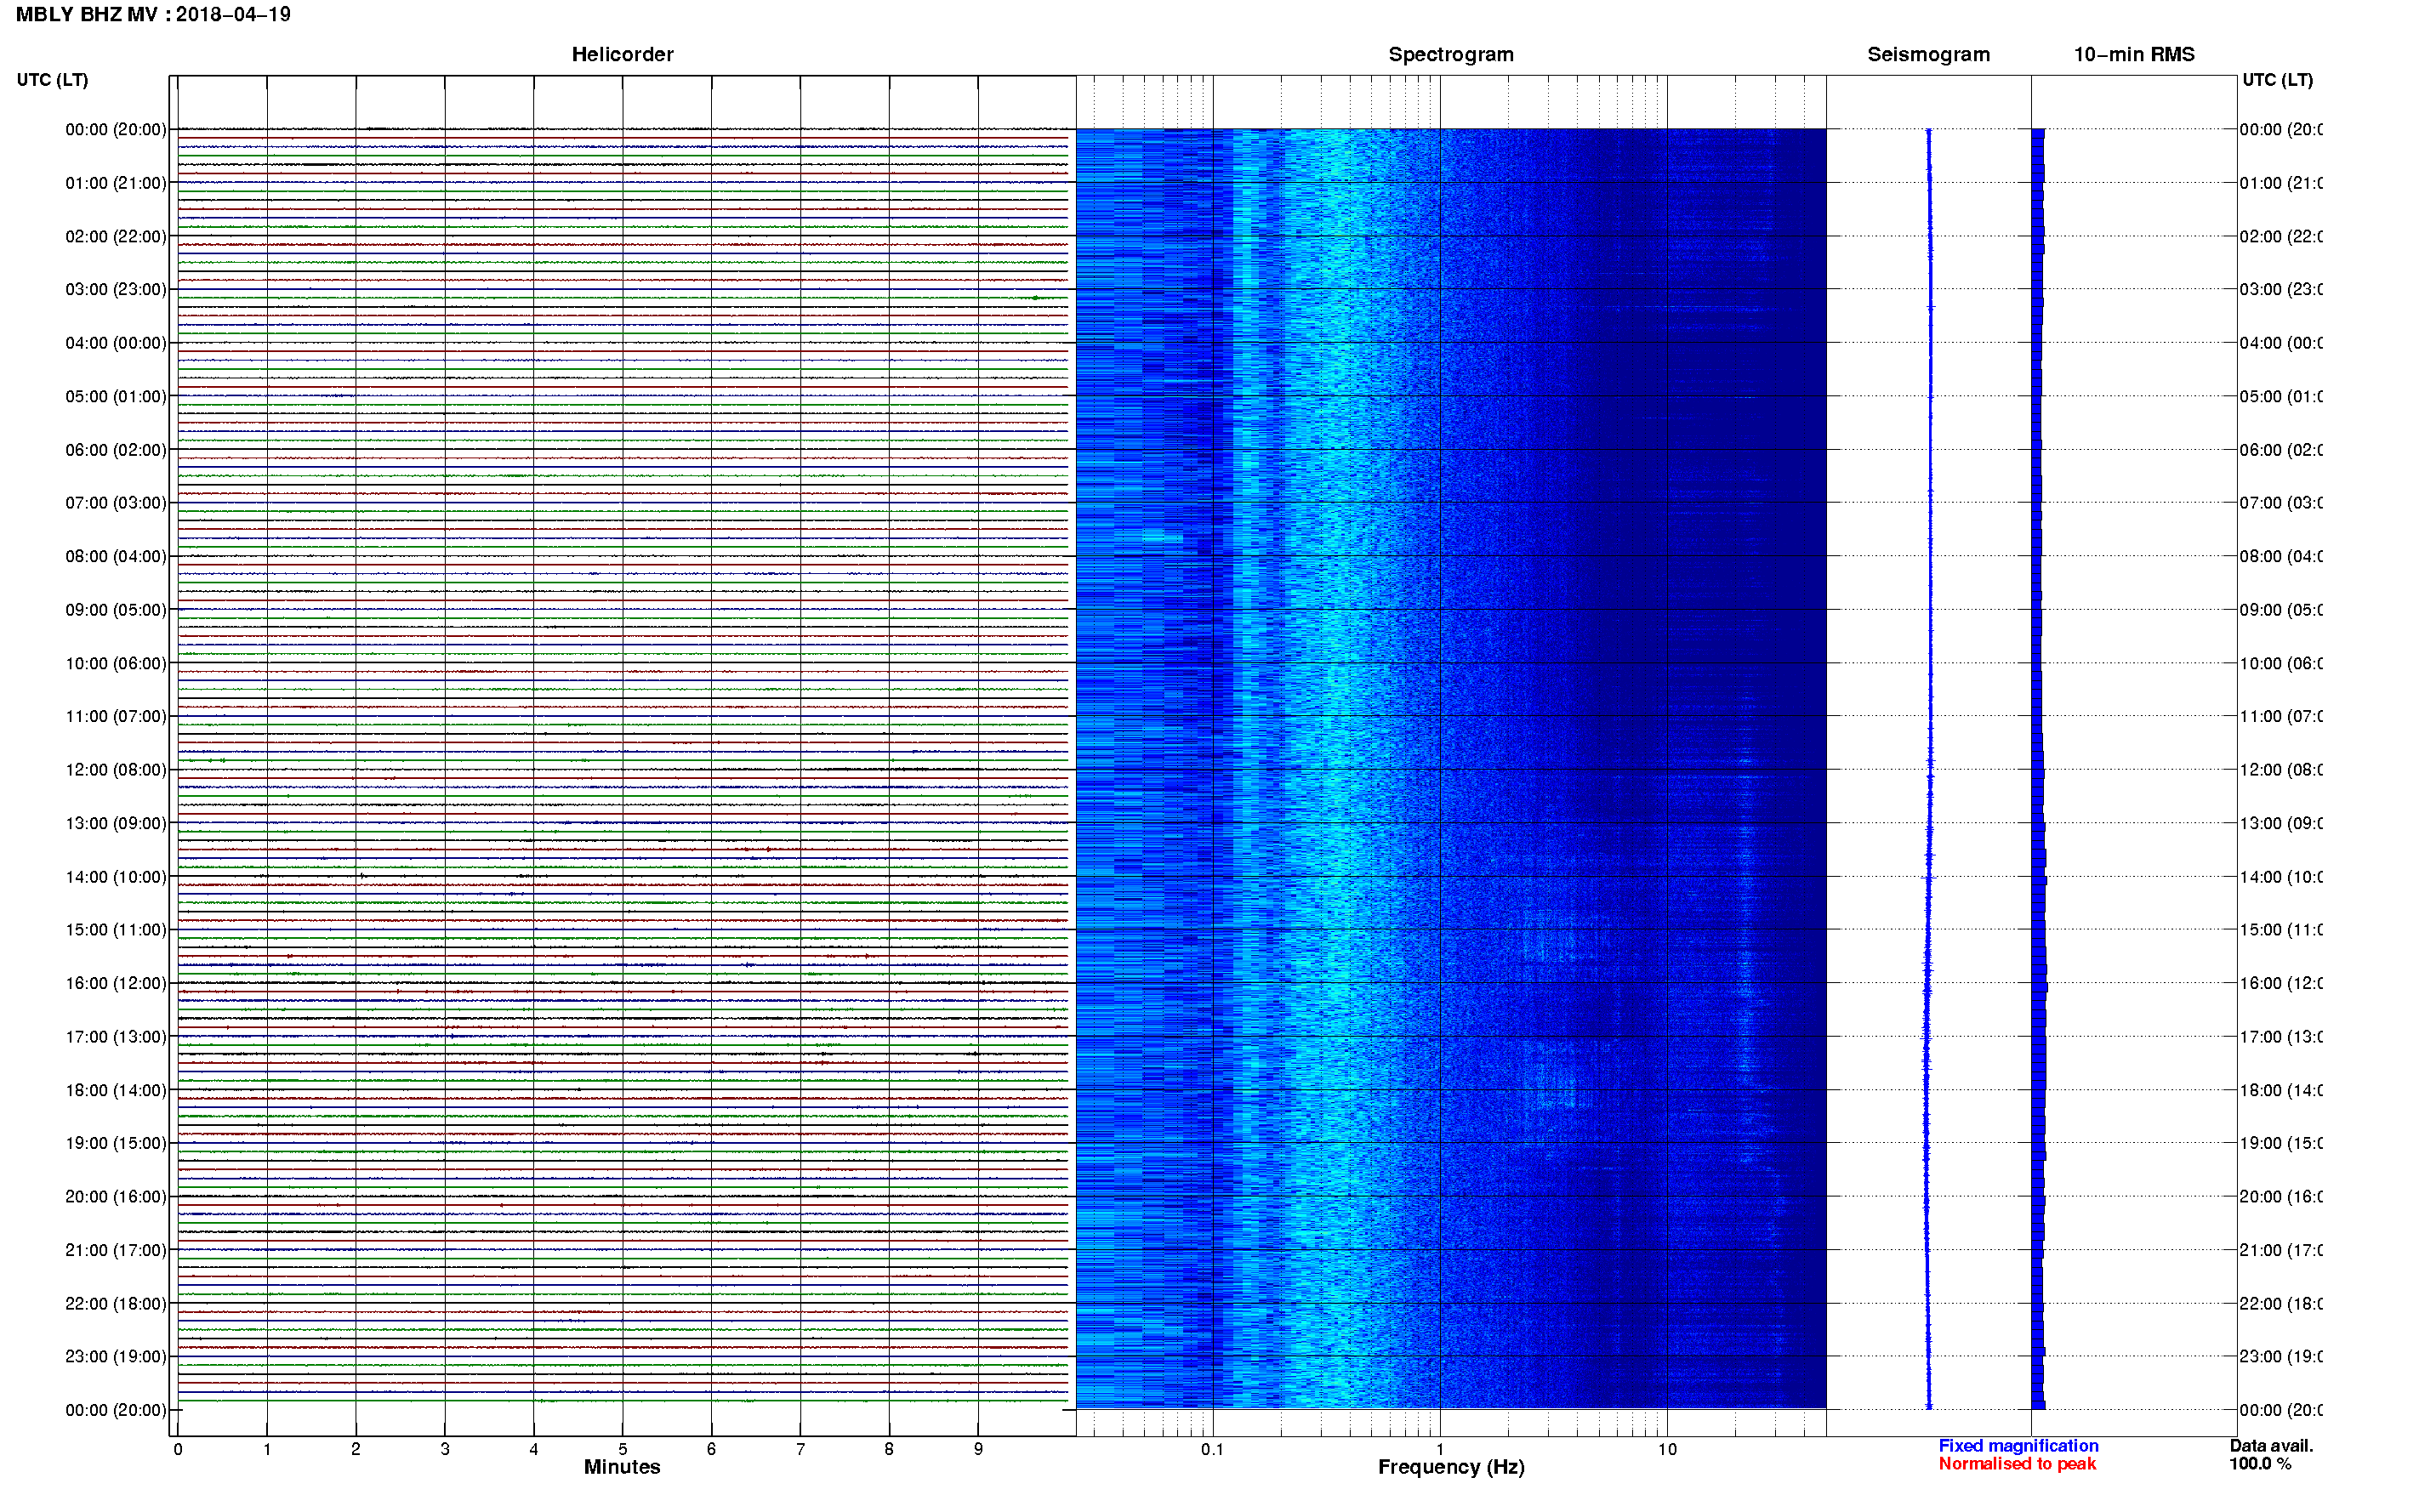Screen dimensions: 2419x1512
Task: Click tick '5' on the Minutes axis
Action: 623,1449
